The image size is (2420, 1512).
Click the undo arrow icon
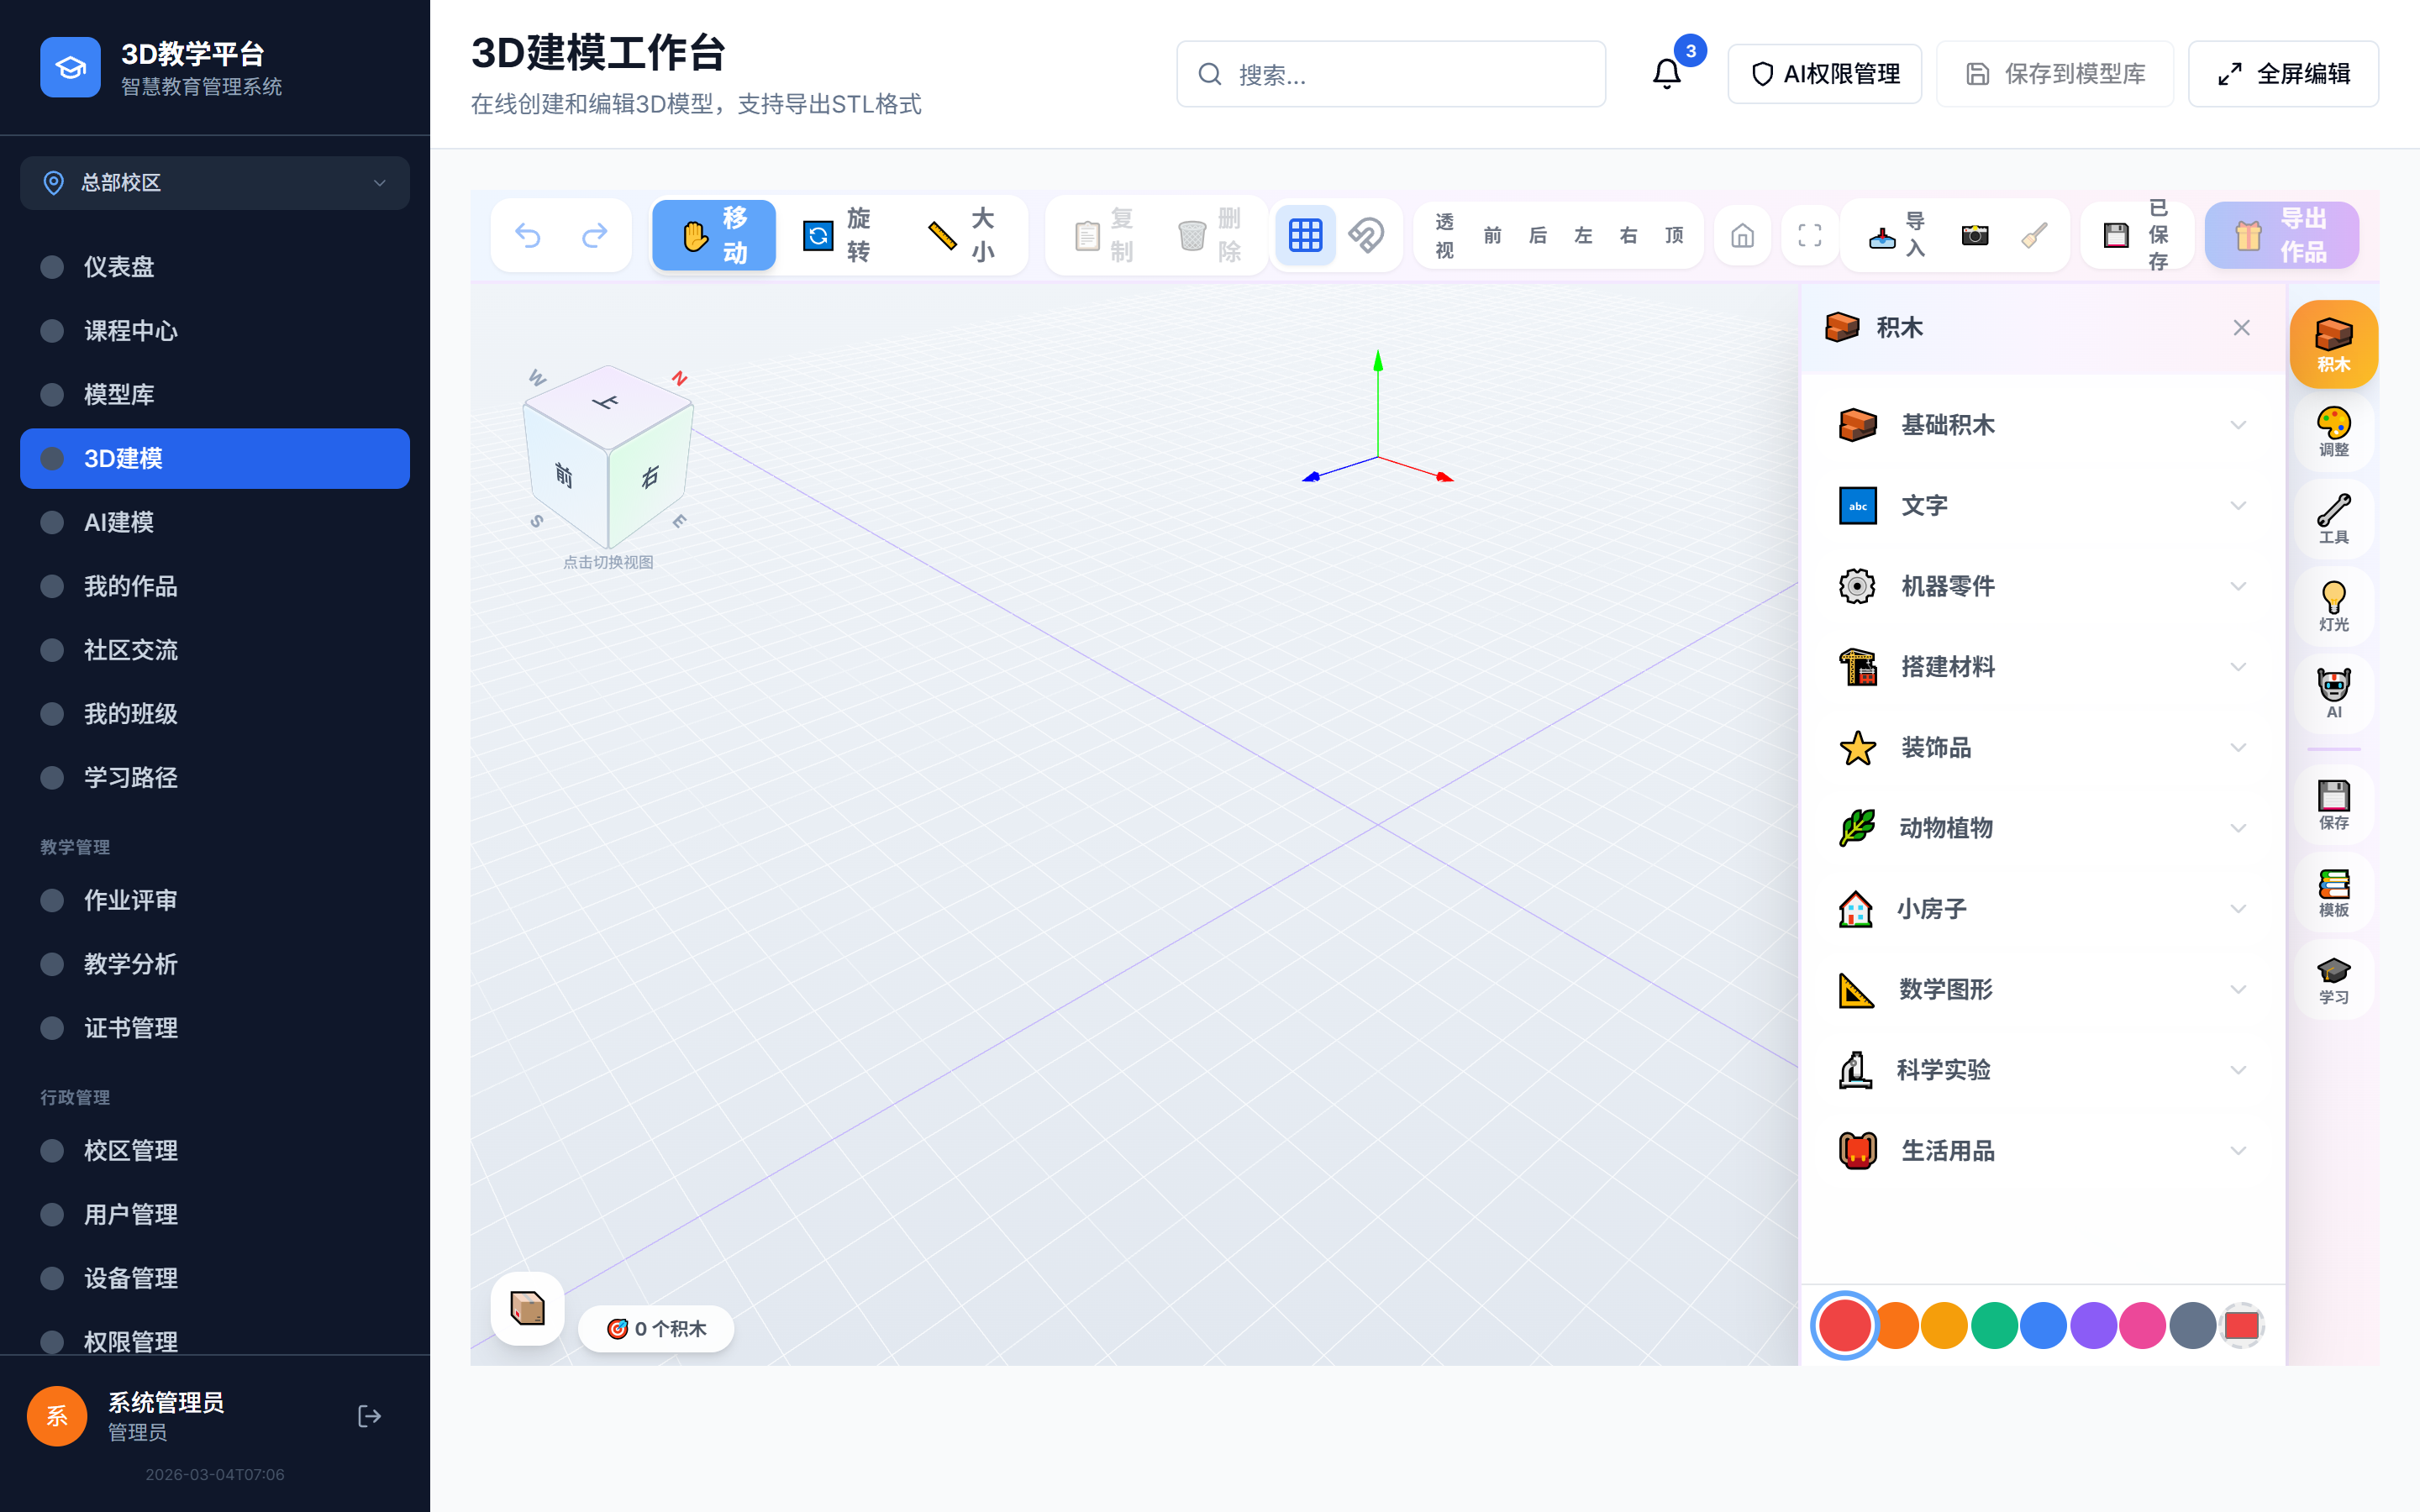pos(529,235)
